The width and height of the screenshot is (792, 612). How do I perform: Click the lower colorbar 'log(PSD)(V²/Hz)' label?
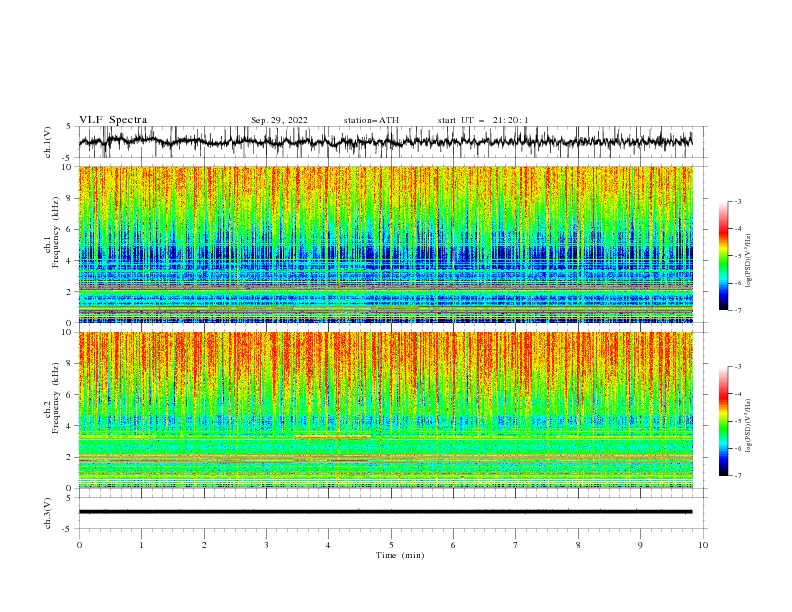(x=749, y=426)
